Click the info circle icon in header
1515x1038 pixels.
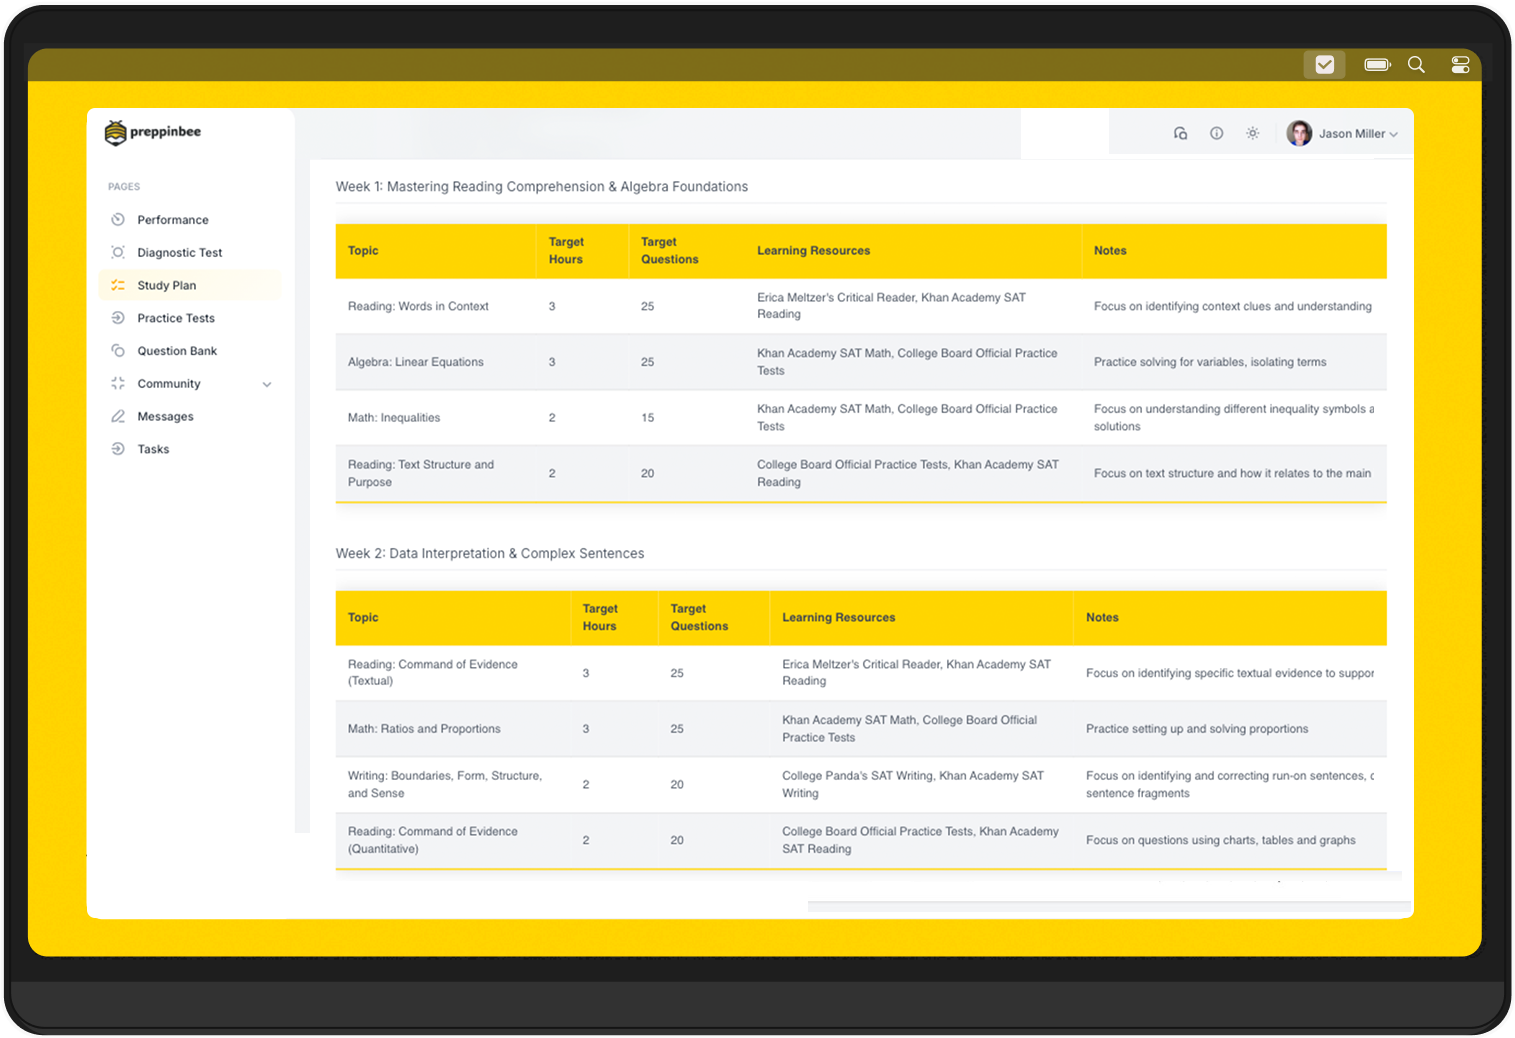click(x=1216, y=133)
